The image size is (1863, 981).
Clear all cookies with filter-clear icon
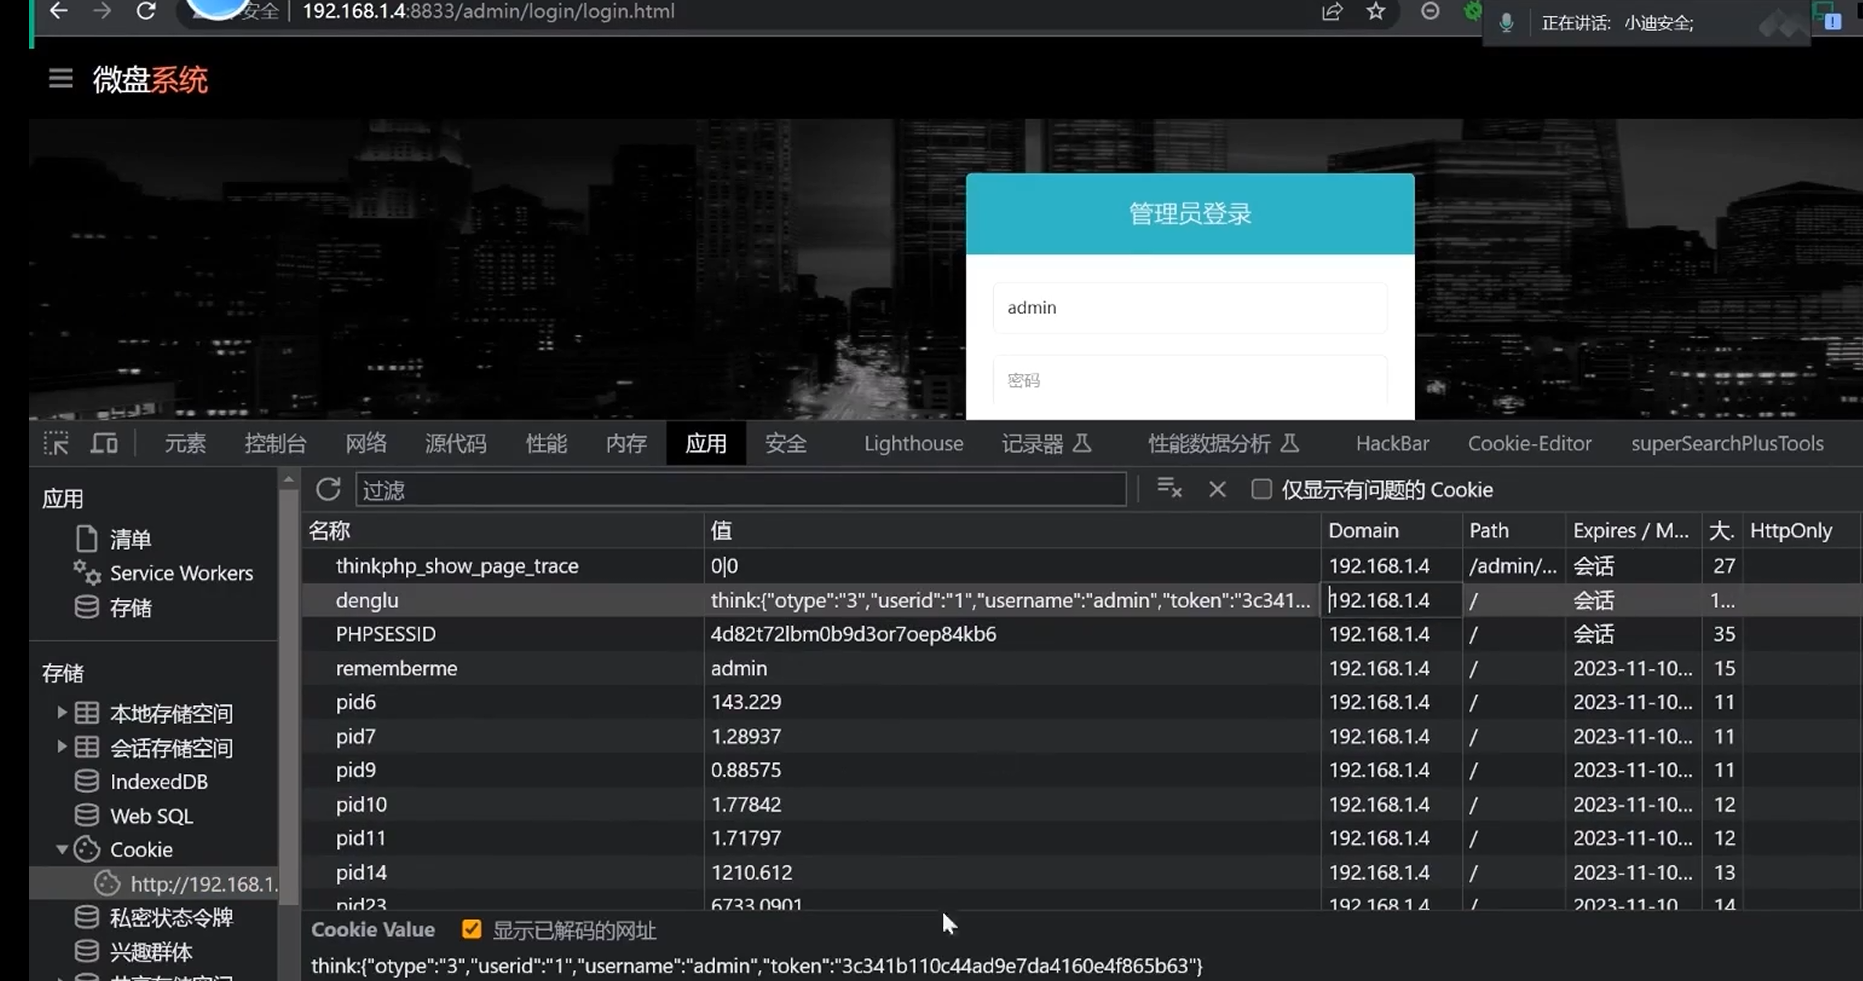[x=1169, y=489]
